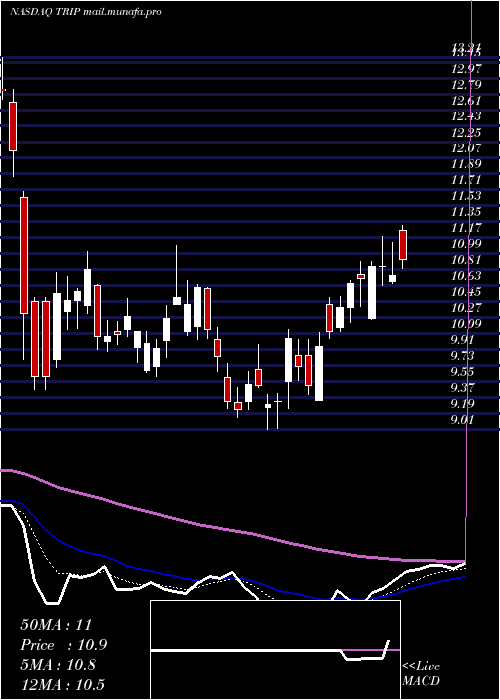Click the 12.25 price axis label
Image resolution: width=500 pixels, height=700 pixels.
(467, 133)
